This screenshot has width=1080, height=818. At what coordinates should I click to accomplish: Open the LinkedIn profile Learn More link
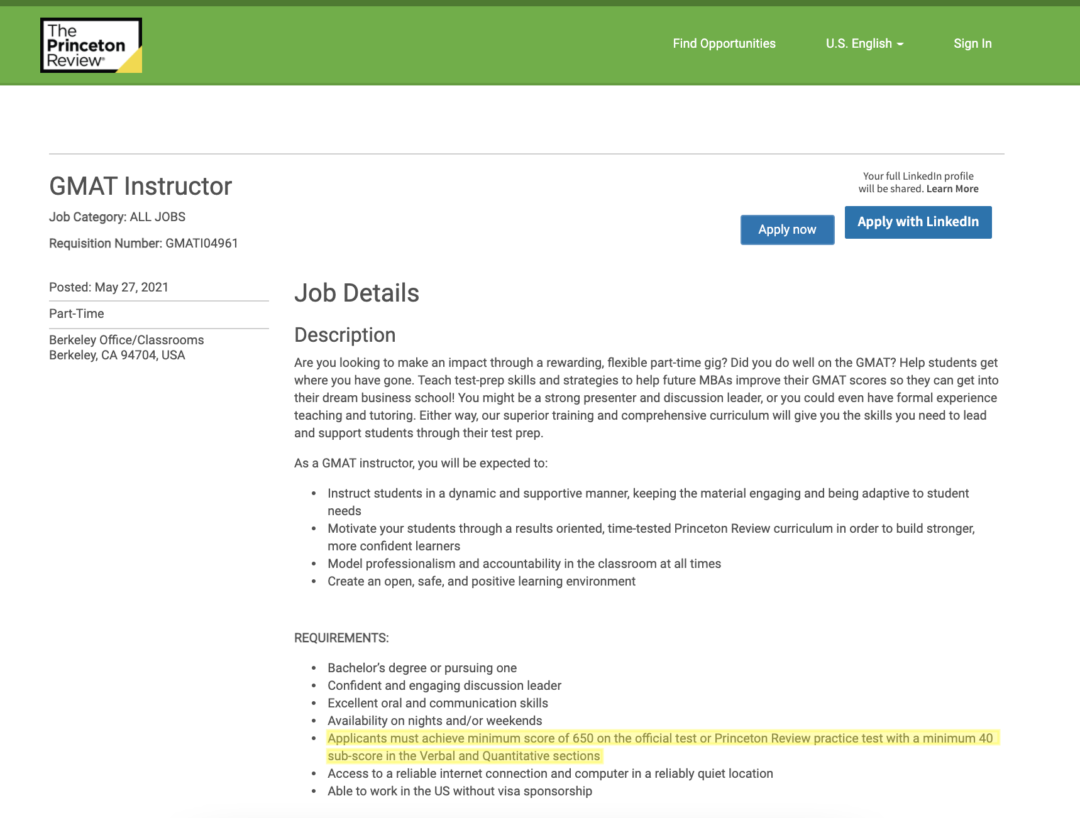(952, 189)
